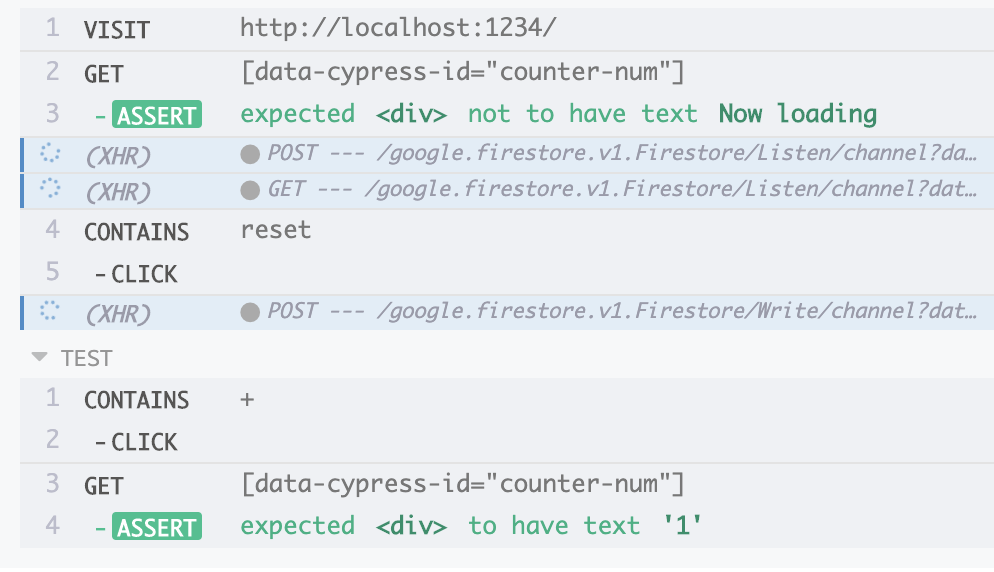The width and height of the screenshot is (994, 572).
Task: Click the TEST section header label
Action: 86,358
